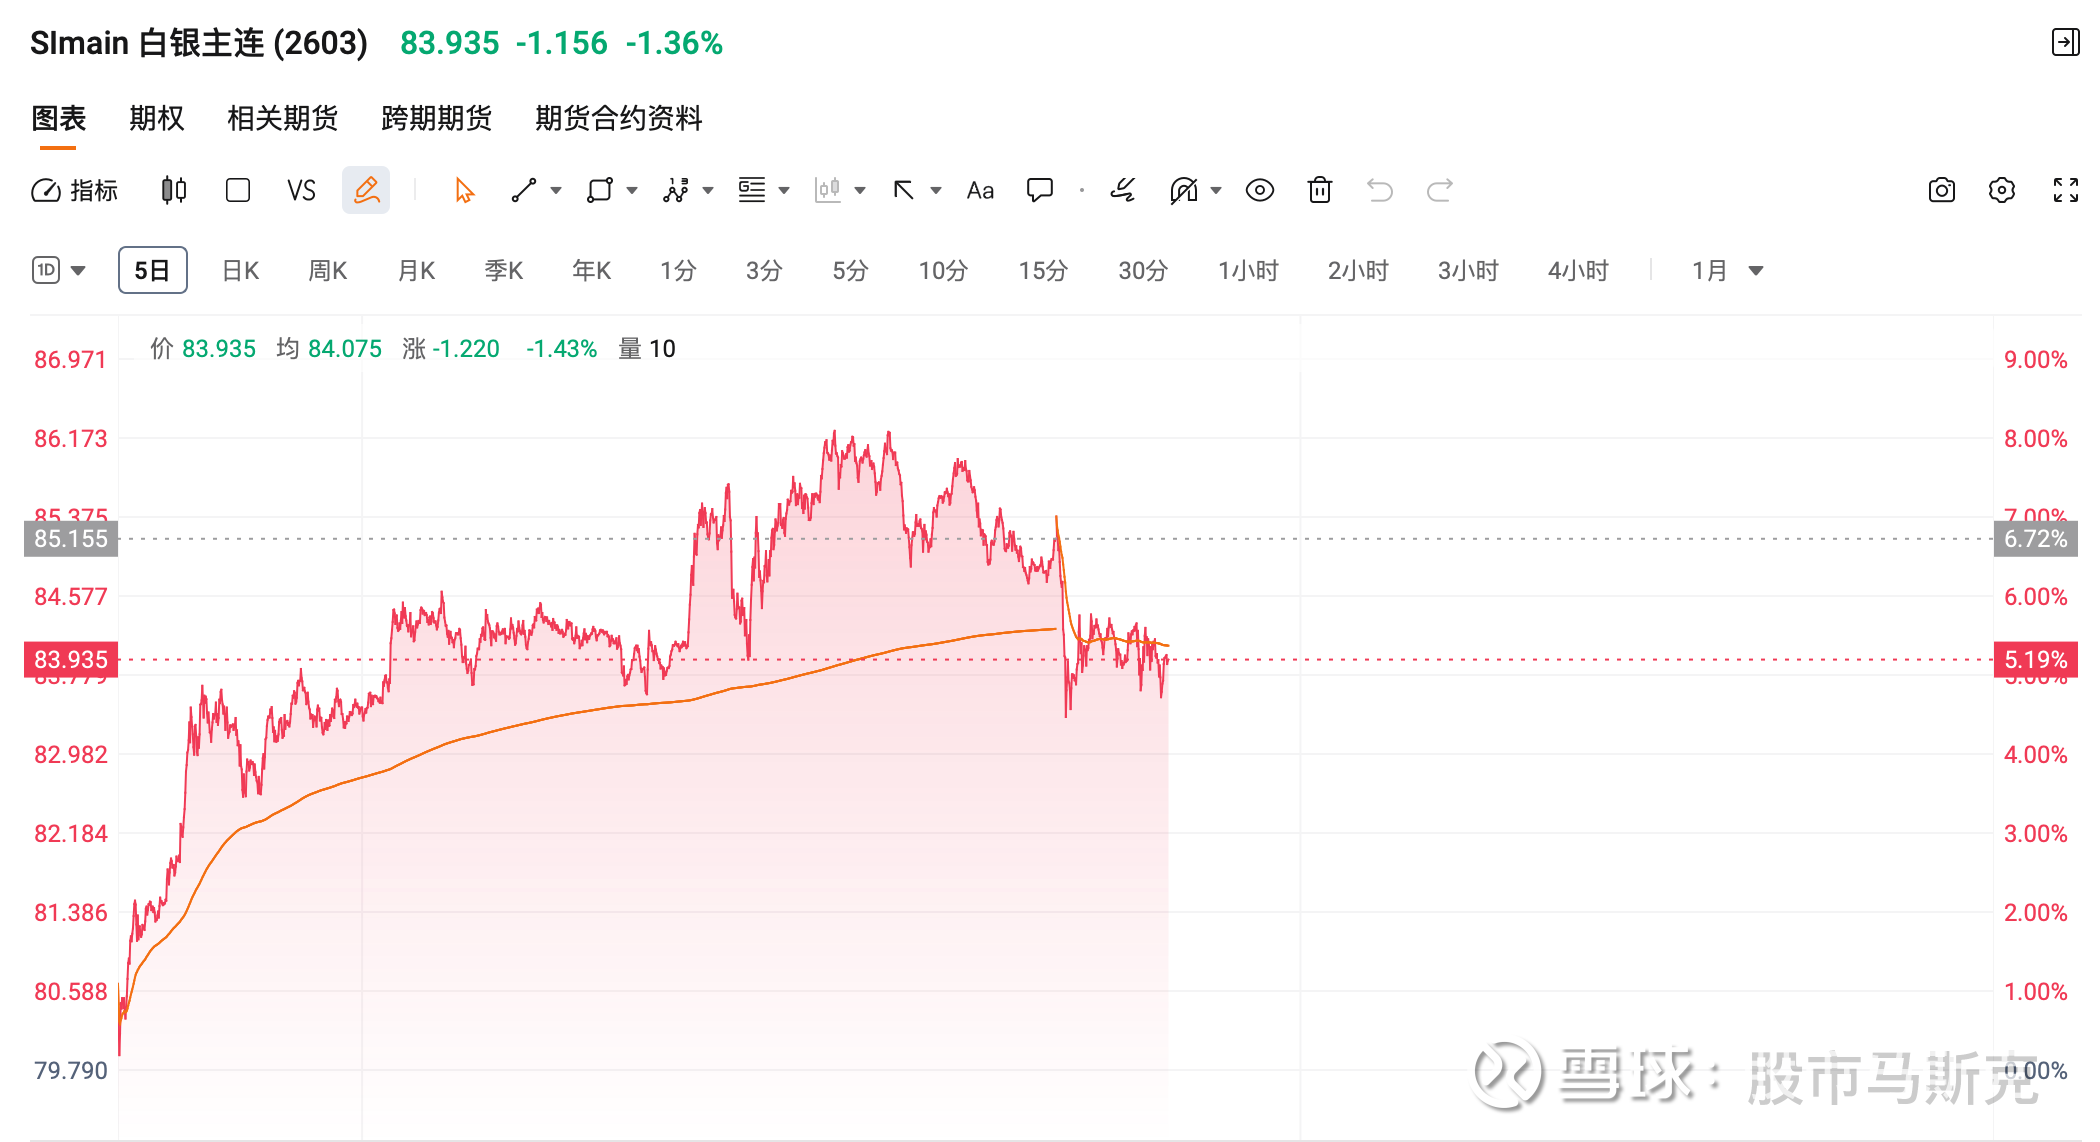Open chart settings via gear icon
The width and height of the screenshot is (2100, 1142).
tap(2002, 190)
